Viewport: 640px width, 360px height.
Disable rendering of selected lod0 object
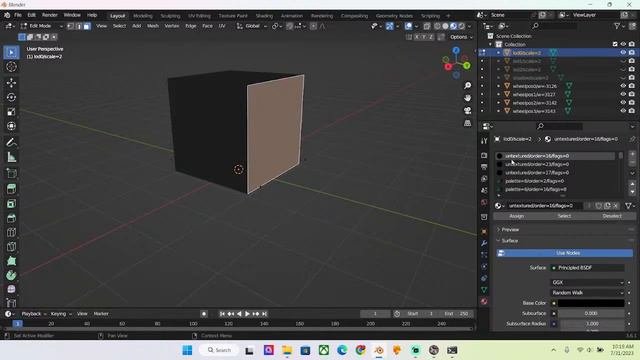632,53
